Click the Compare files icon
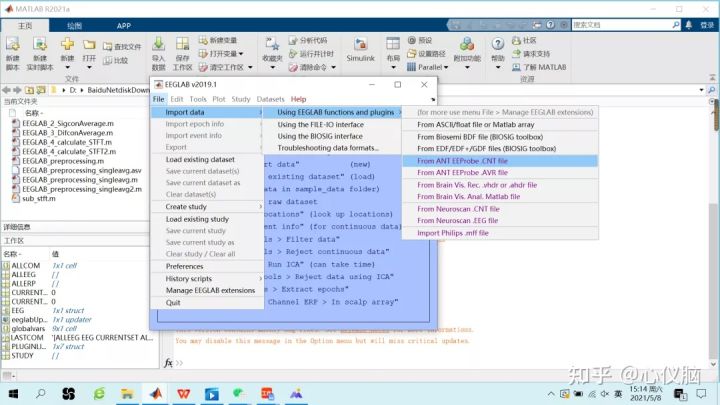Screen dimensions: 720x405 [107, 60]
